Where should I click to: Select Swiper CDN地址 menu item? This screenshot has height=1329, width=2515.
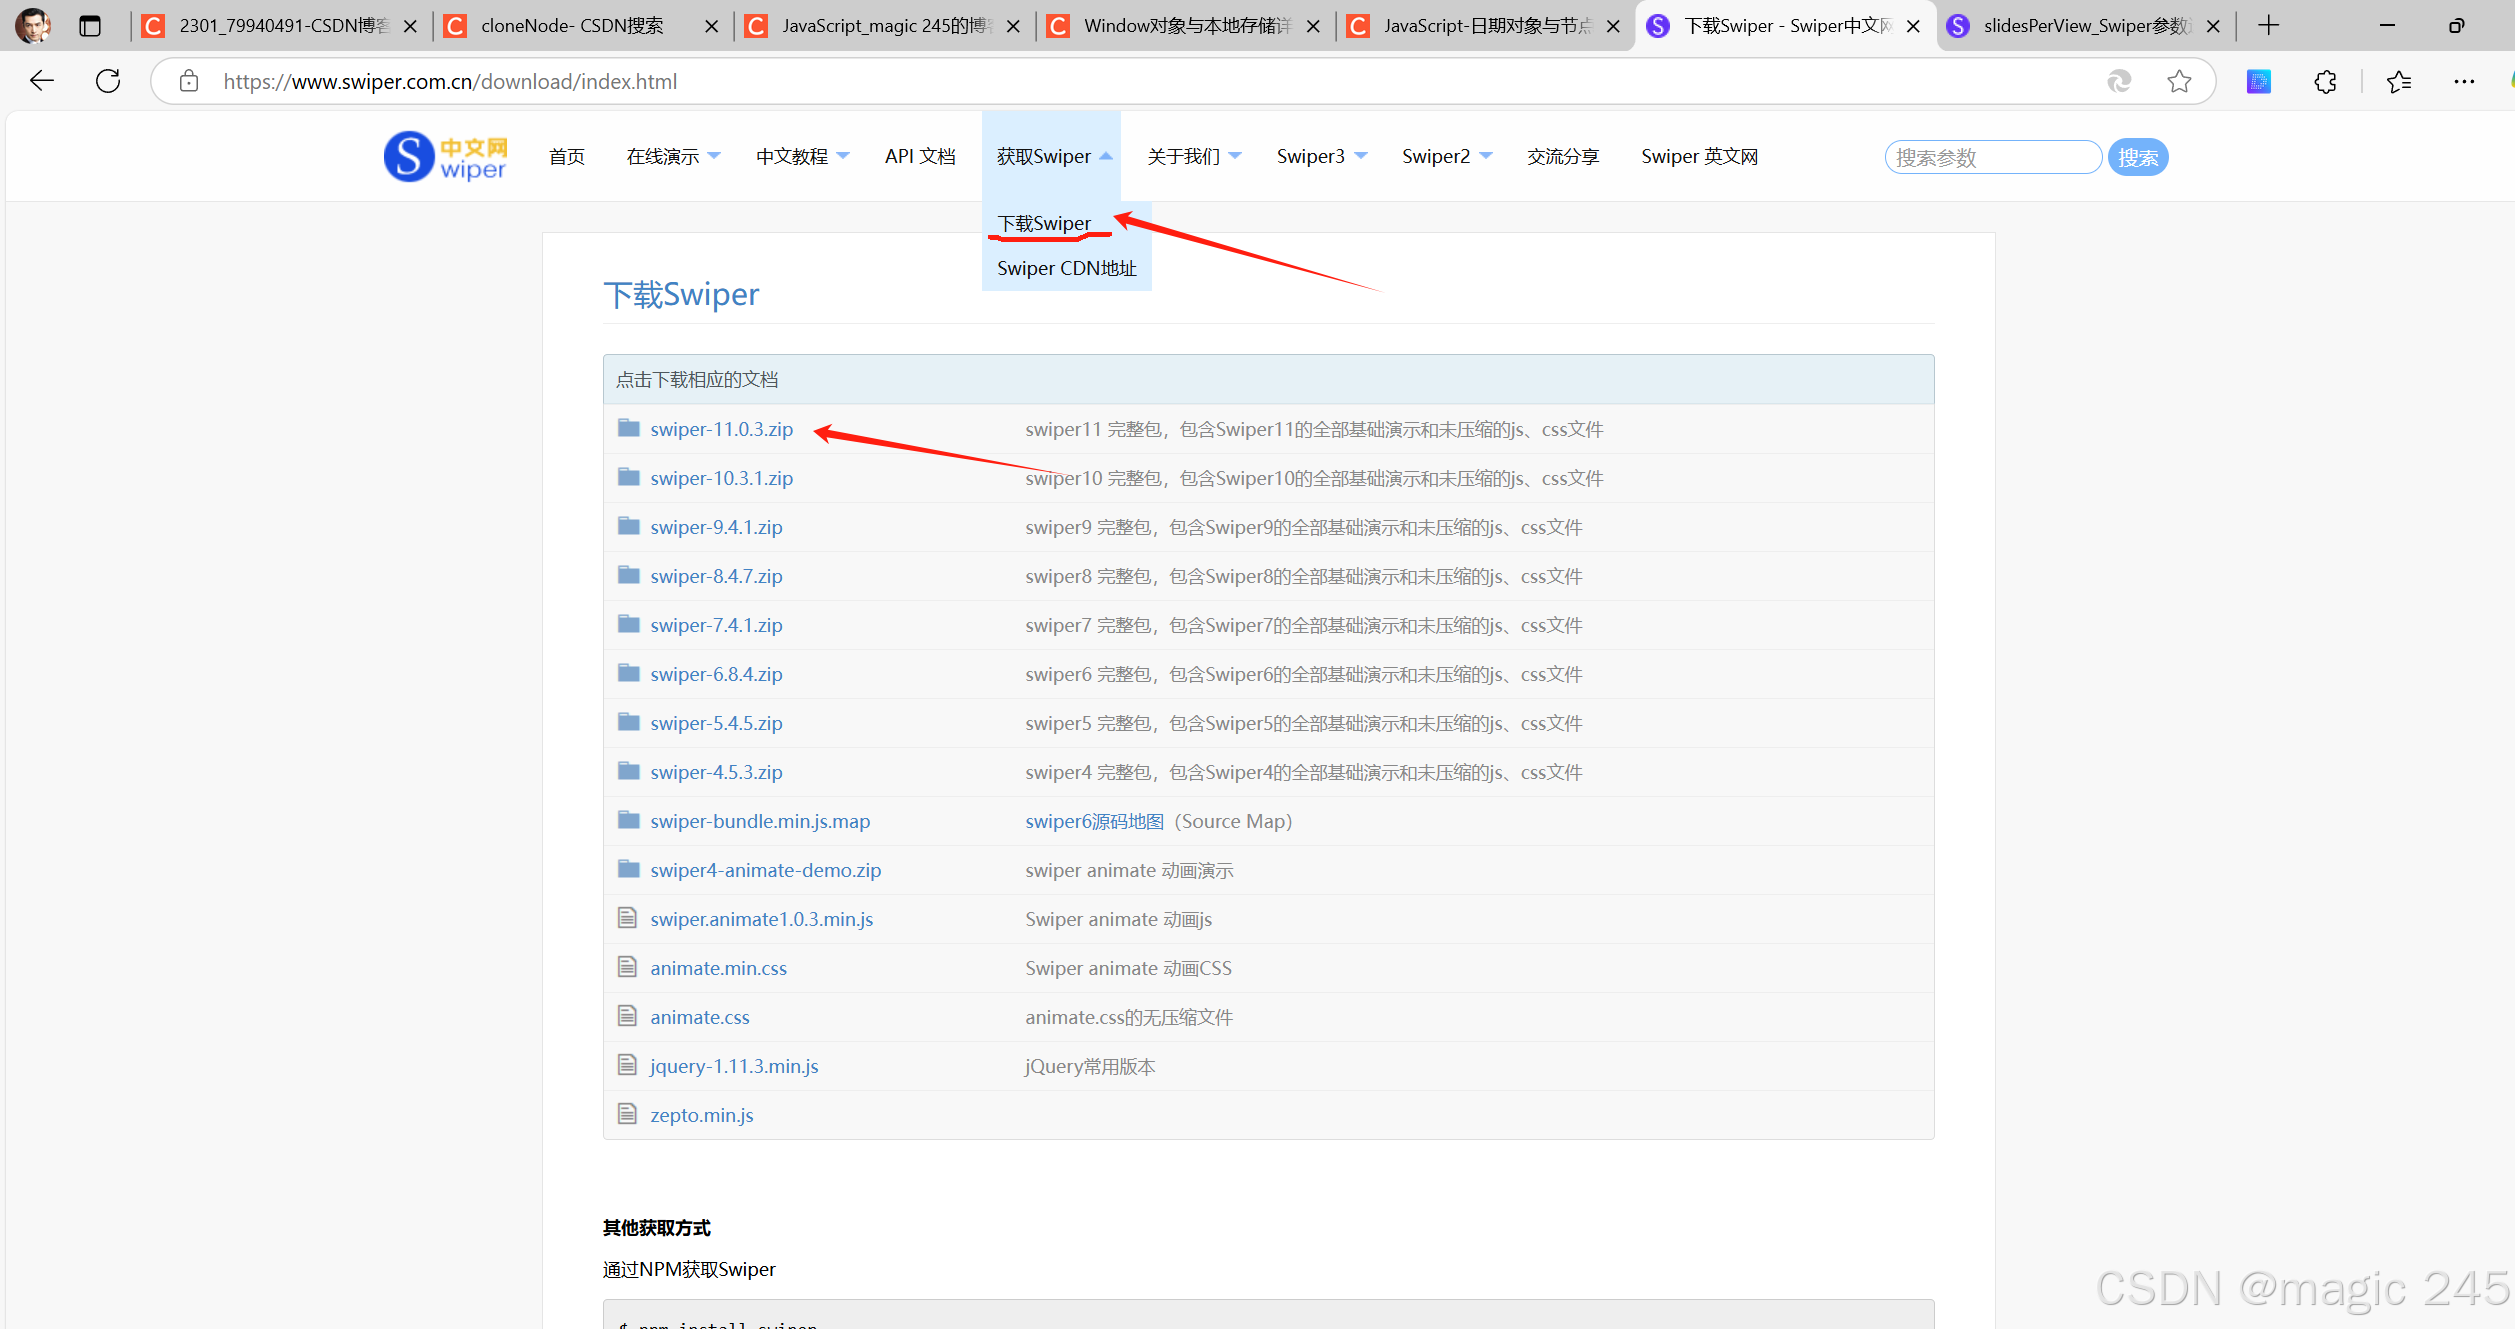[x=1066, y=268]
